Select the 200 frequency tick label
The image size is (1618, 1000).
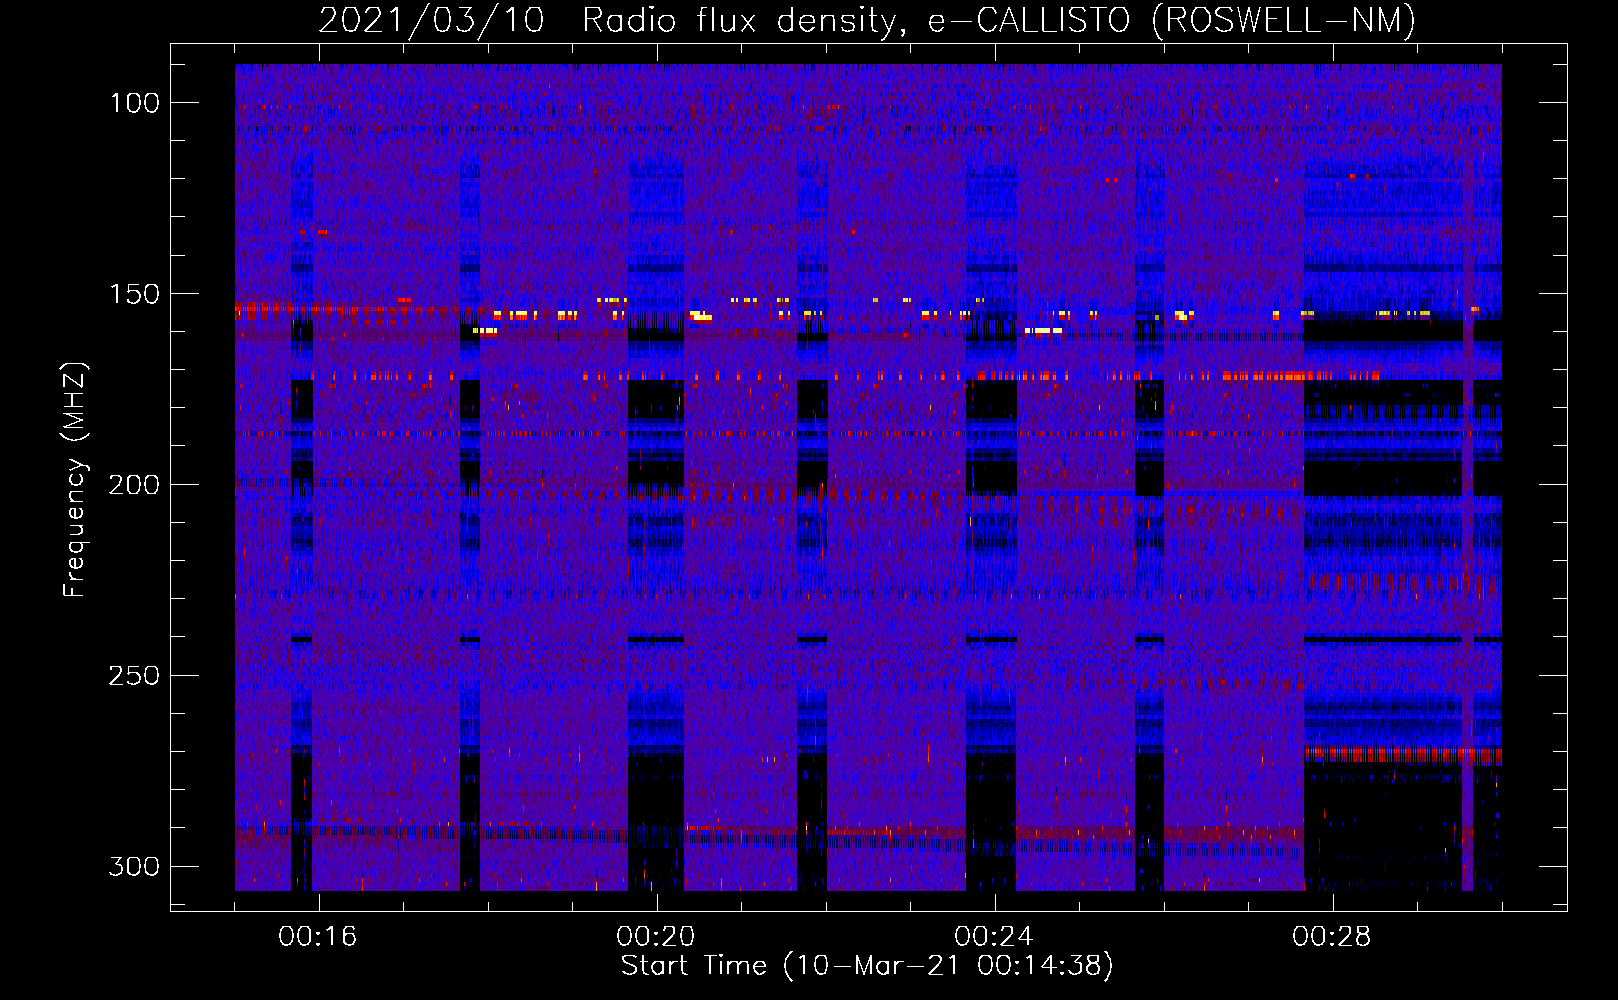coord(134,485)
